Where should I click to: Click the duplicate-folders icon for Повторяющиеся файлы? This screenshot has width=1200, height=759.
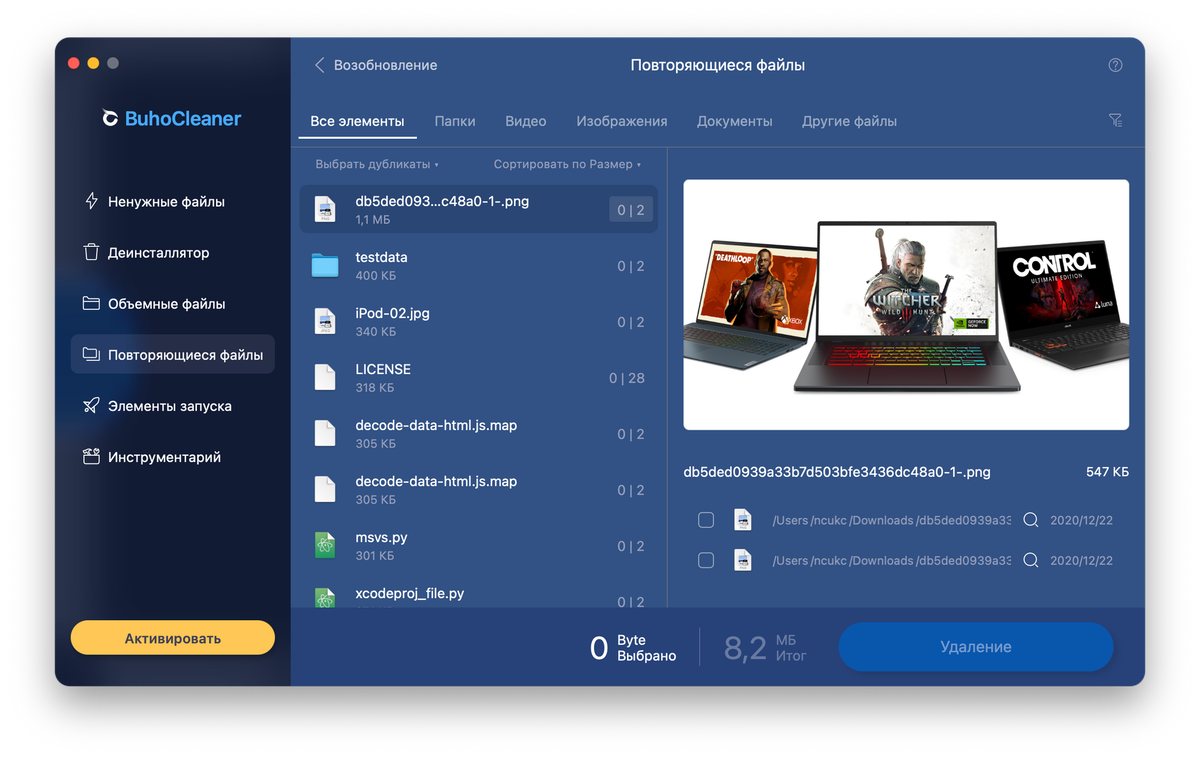click(x=91, y=354)
